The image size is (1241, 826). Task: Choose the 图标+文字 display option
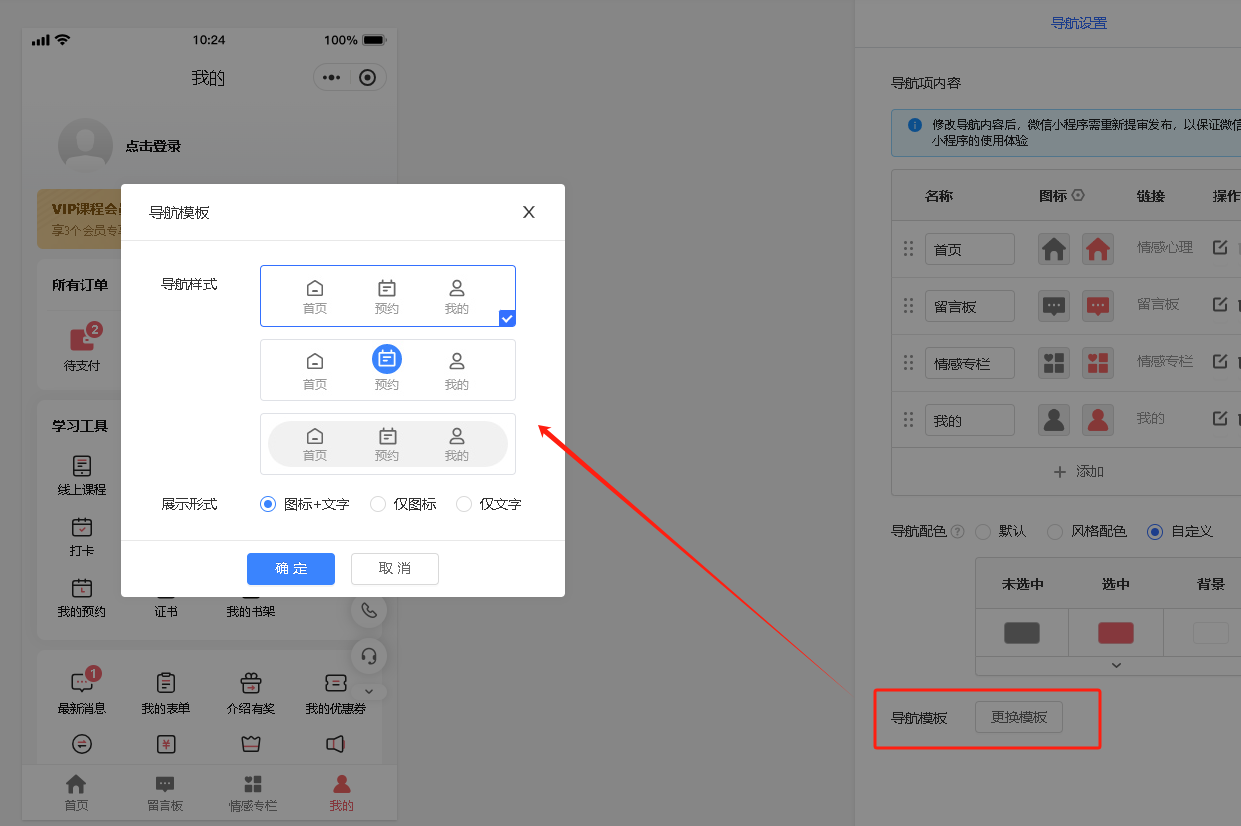[x=305, y=504]
